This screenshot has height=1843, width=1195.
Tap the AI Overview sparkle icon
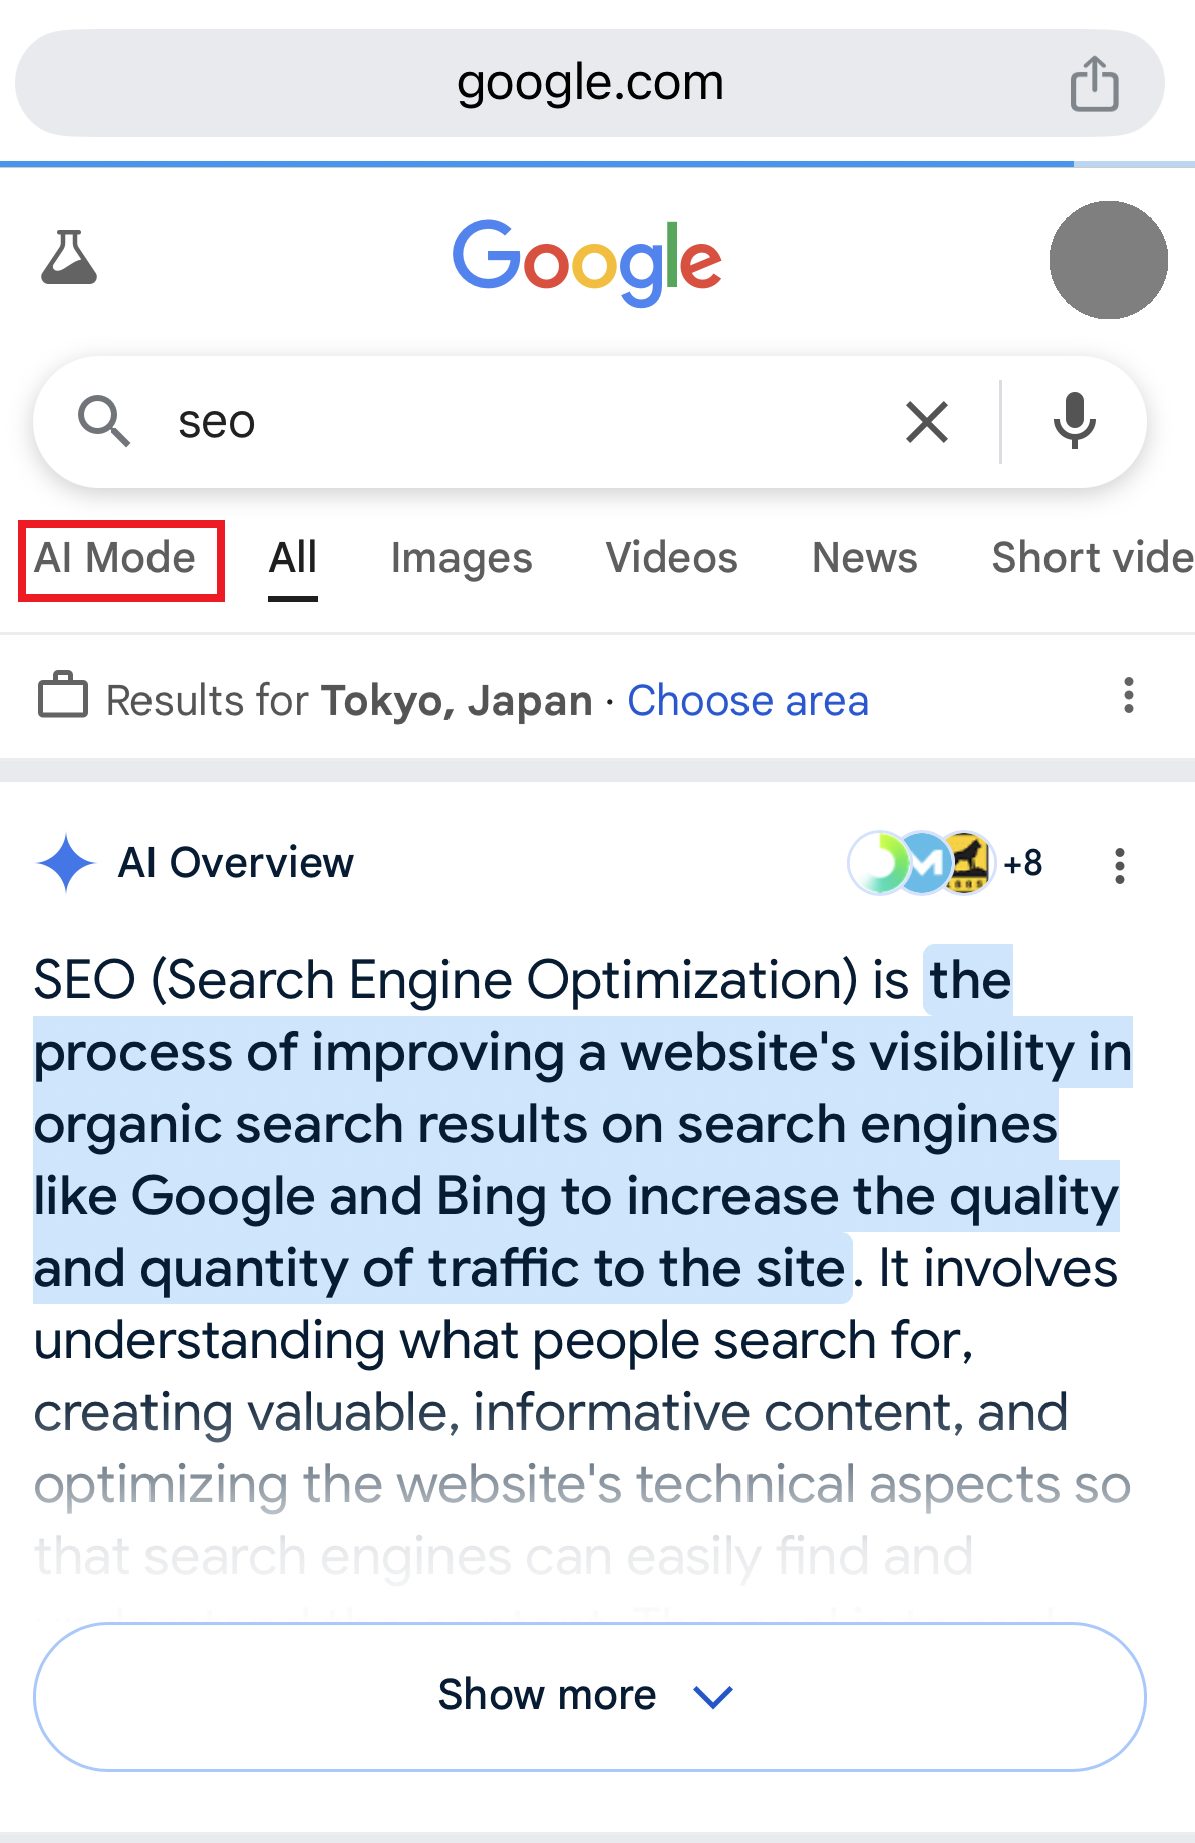[x=66, y=862]
